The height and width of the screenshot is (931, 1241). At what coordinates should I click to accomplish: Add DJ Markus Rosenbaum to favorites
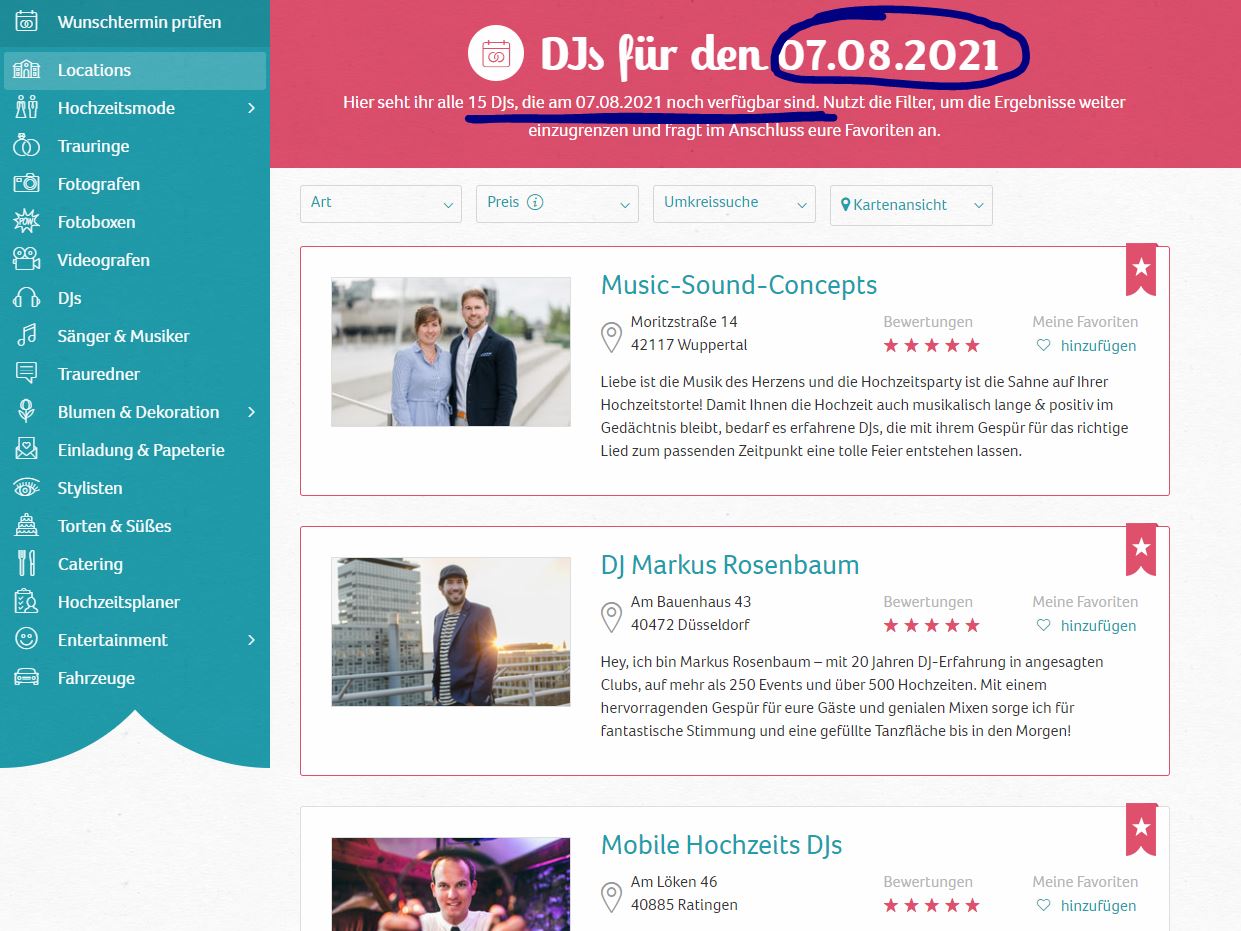coord(1097,626)
